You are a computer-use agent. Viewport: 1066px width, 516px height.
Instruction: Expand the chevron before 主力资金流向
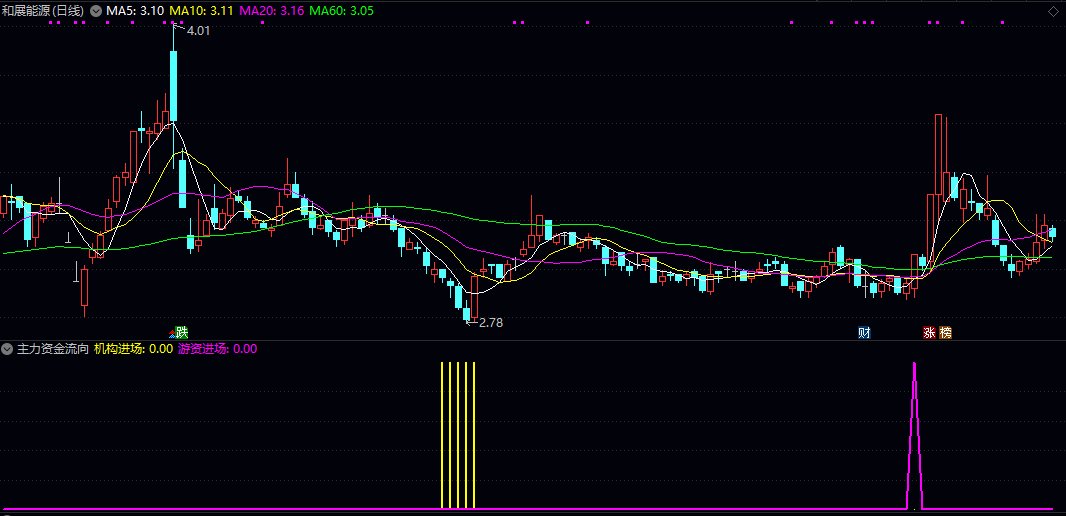pyautogui.click(x=7, y=349)
